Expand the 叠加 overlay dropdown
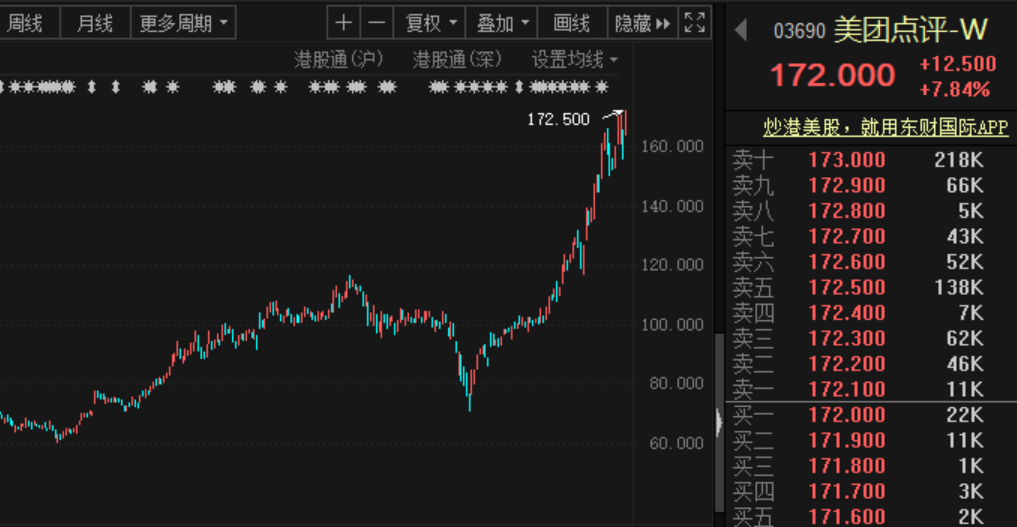This screenshot has height=527, width=1017. [502, 23]
